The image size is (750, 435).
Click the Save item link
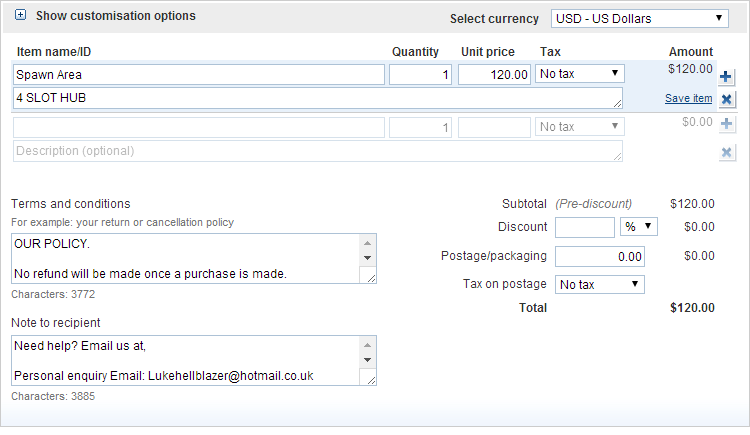click(688, 98)
